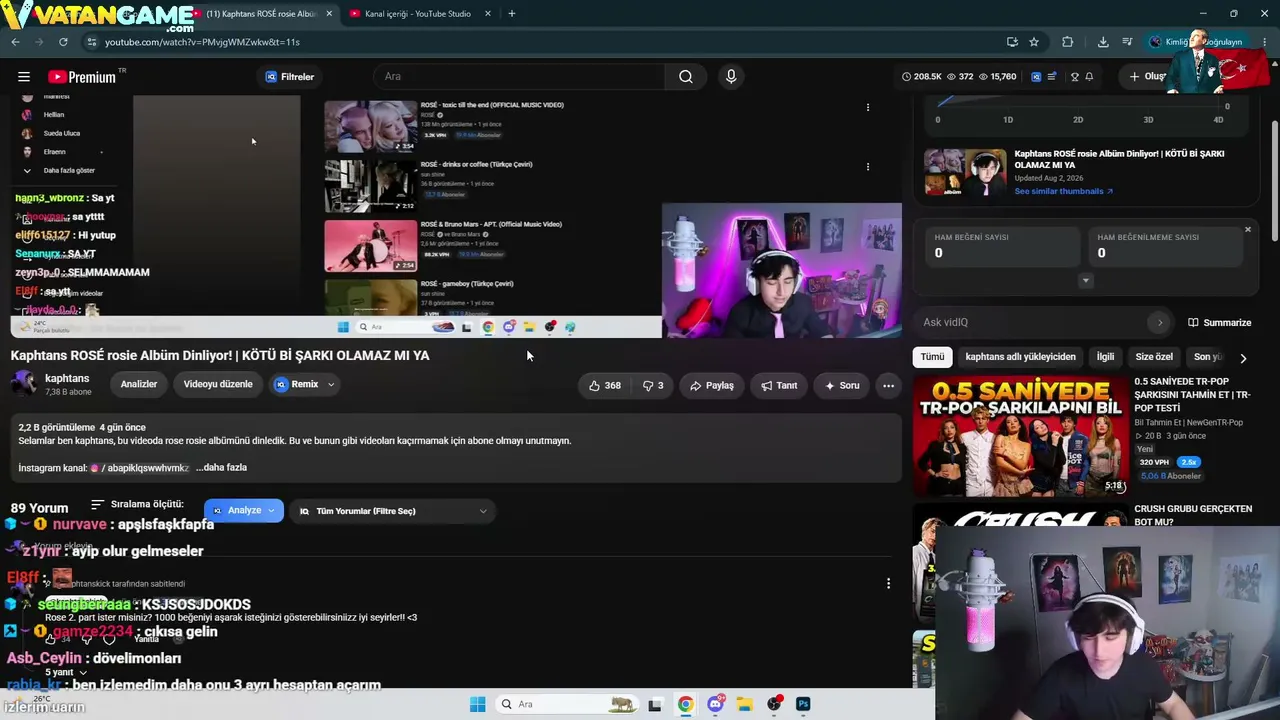The width and height of the screenshot is (1280, 720).
Task: Expand description with ...daha fazla
Action: pyautogui.click(x=221, y=468)
